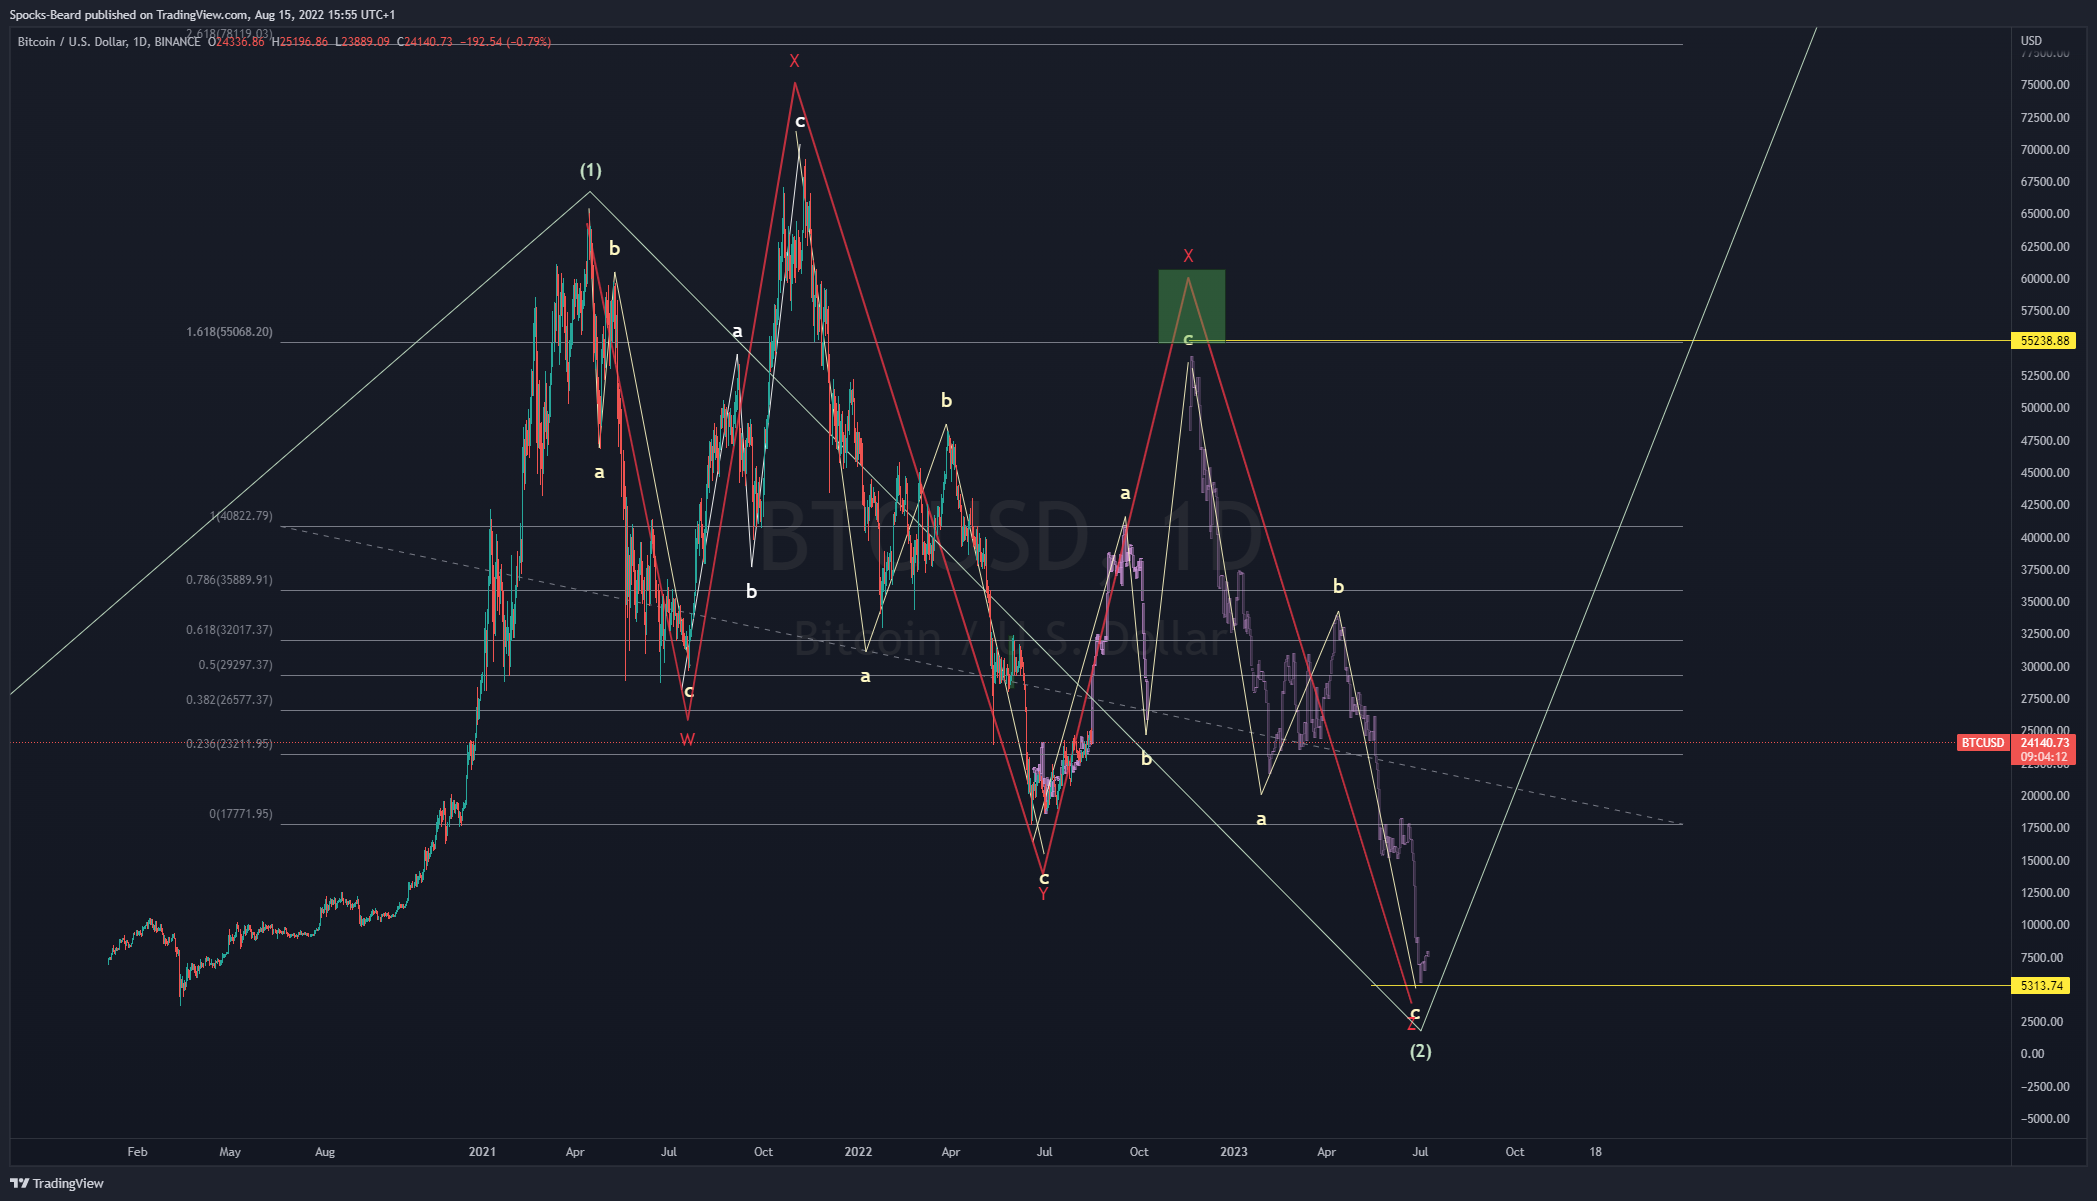Click the 09:04:12 countdown timer label

(2043, 758)
